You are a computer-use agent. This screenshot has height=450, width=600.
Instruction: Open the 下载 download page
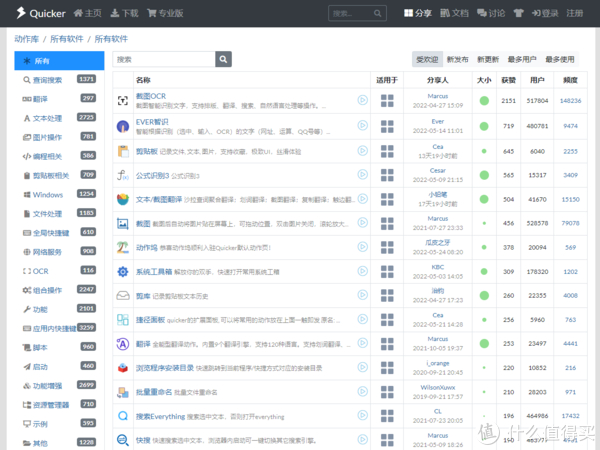pyautogui.click(x=124, y=13)
